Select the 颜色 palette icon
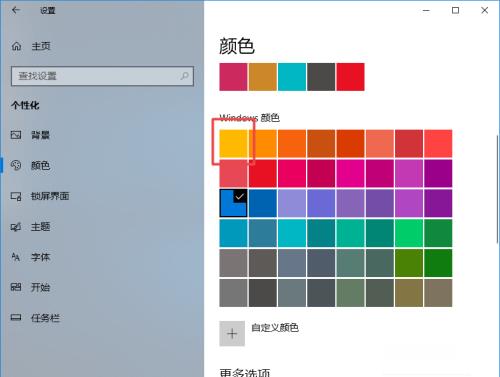 coord(16,165)
